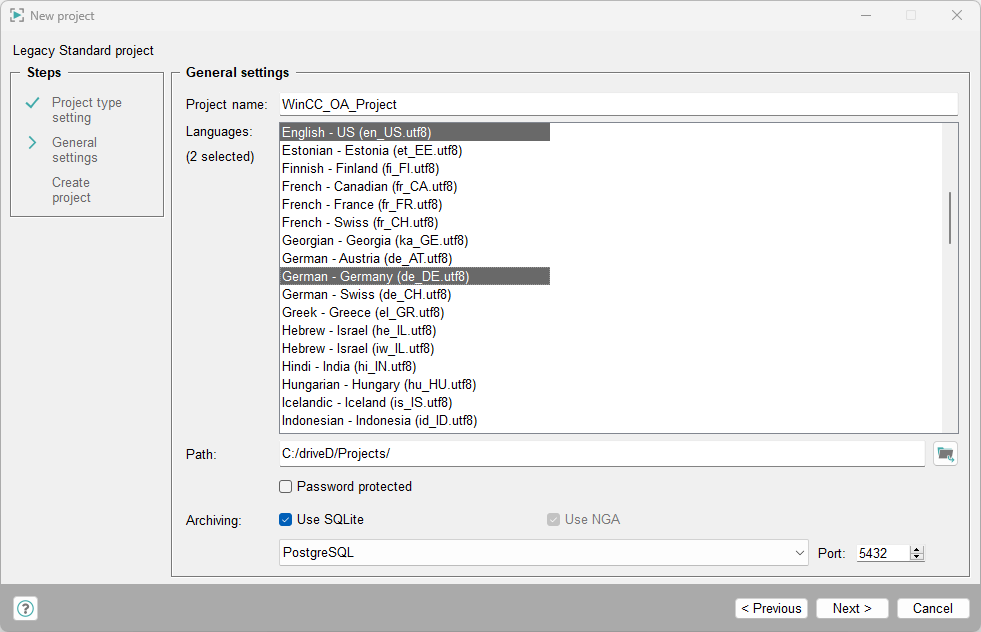This screenshot has width=981, height=632.
Task: Cancel the new project wizard
Action: (x=932, y=608)
